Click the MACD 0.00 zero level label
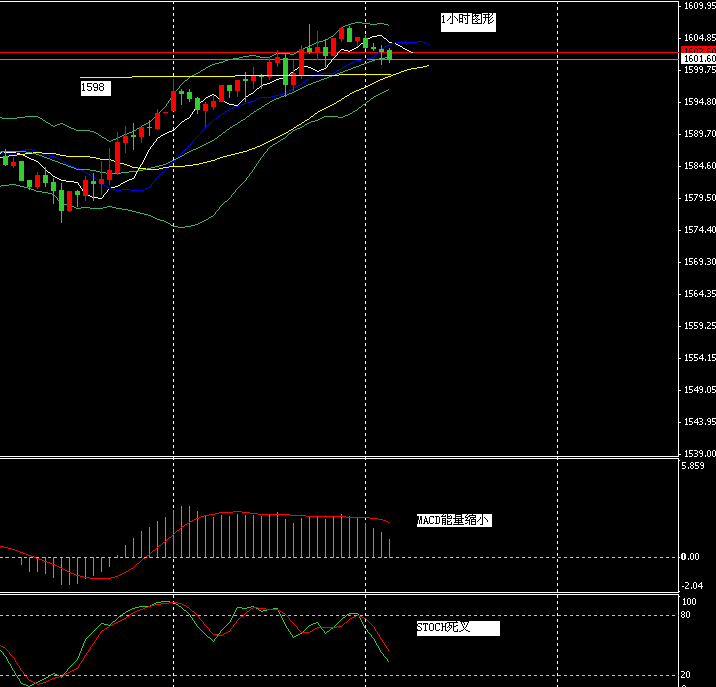This screenshot has height=687, width=716. coord(690,557)
